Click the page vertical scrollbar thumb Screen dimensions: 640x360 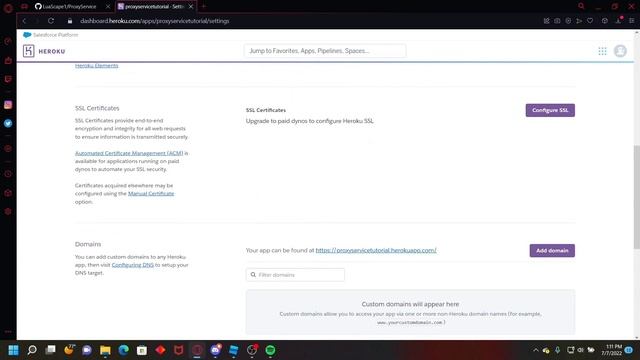click(636, 196)
